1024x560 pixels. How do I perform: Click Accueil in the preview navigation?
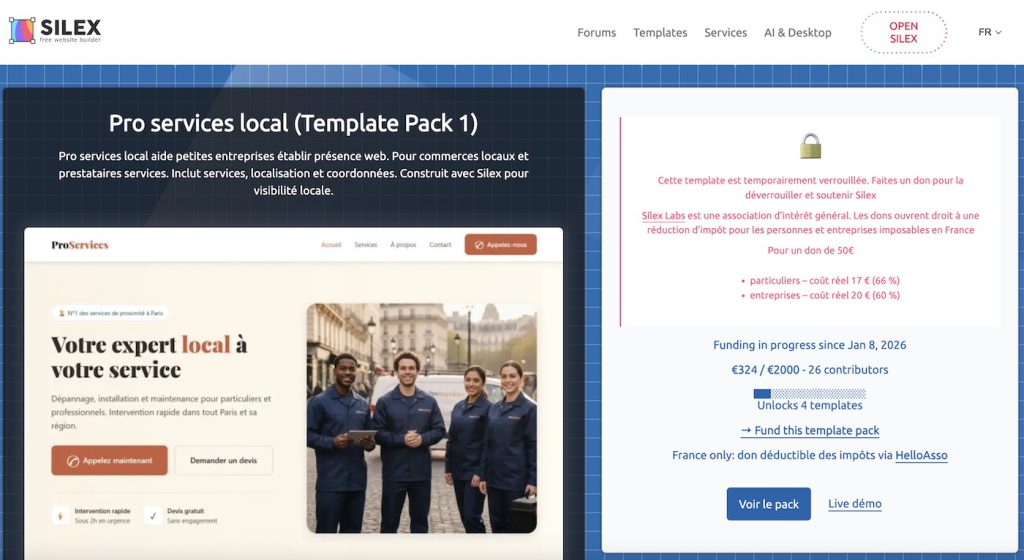pyautogui.click(x=331, y=245)
